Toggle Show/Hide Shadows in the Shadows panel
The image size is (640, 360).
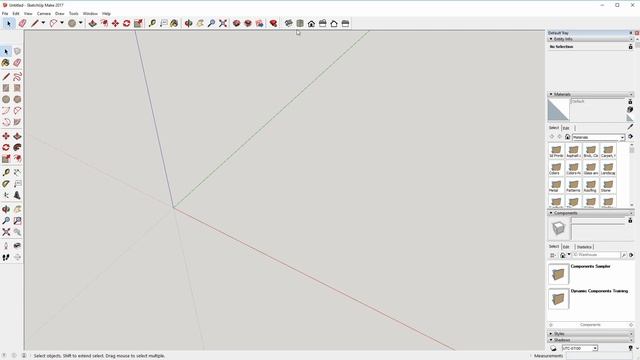(553, 348)
